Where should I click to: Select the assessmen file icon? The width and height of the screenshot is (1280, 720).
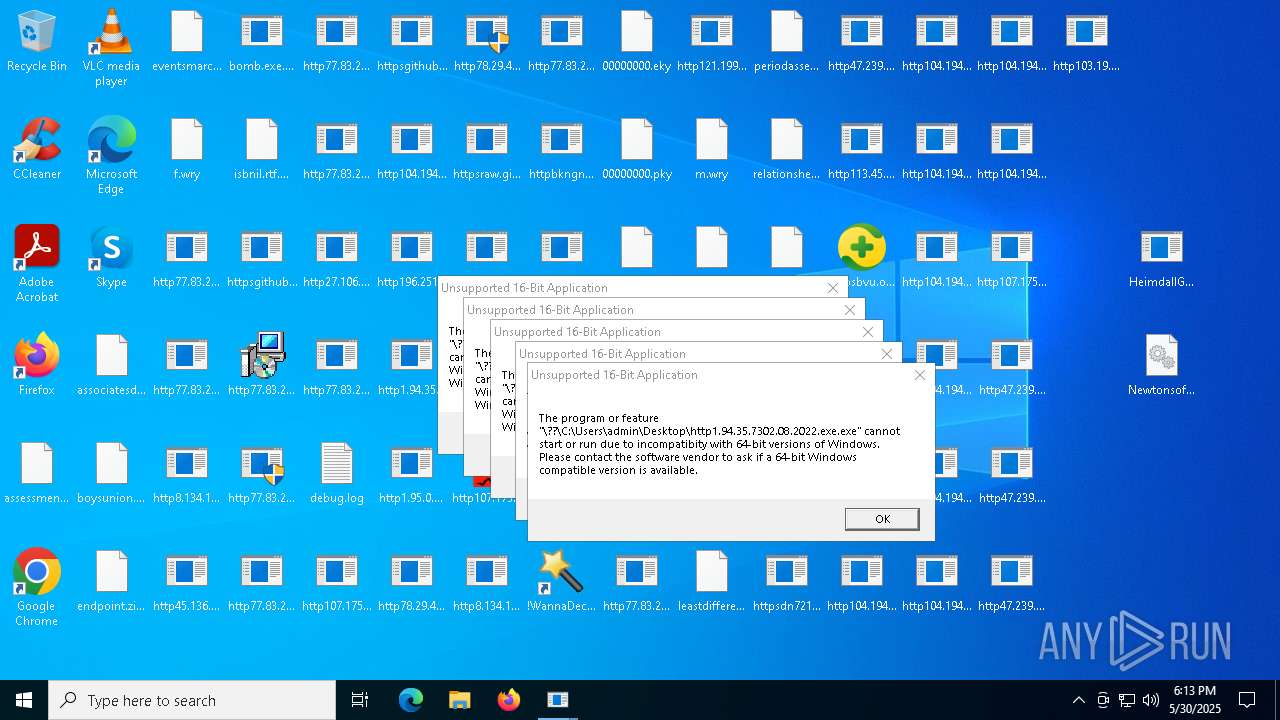coord(37,473)
